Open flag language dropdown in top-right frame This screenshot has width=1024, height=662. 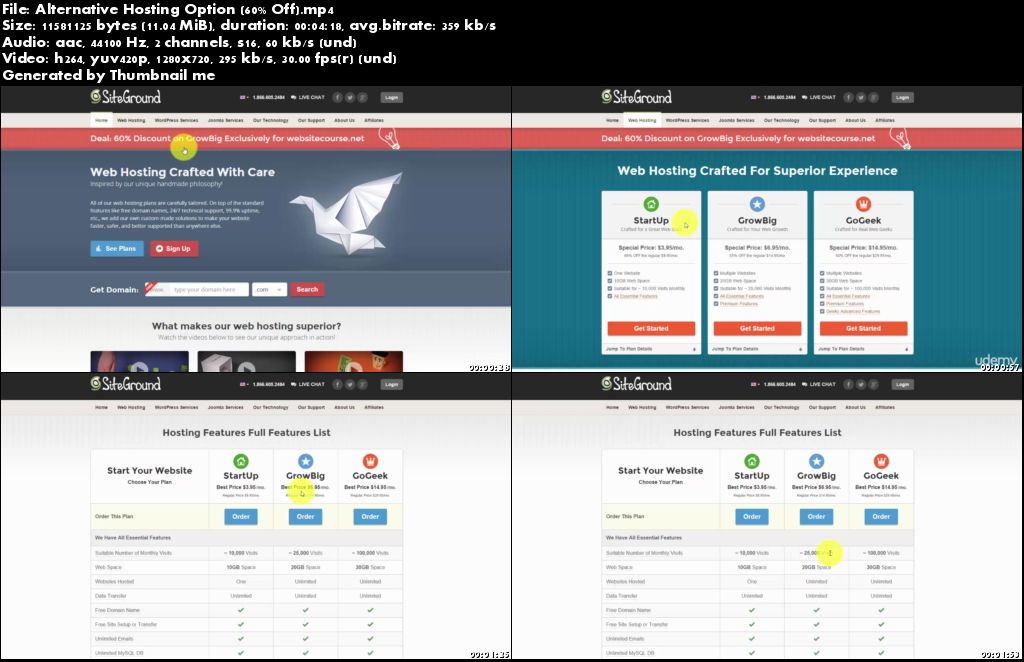pos(755,97)
